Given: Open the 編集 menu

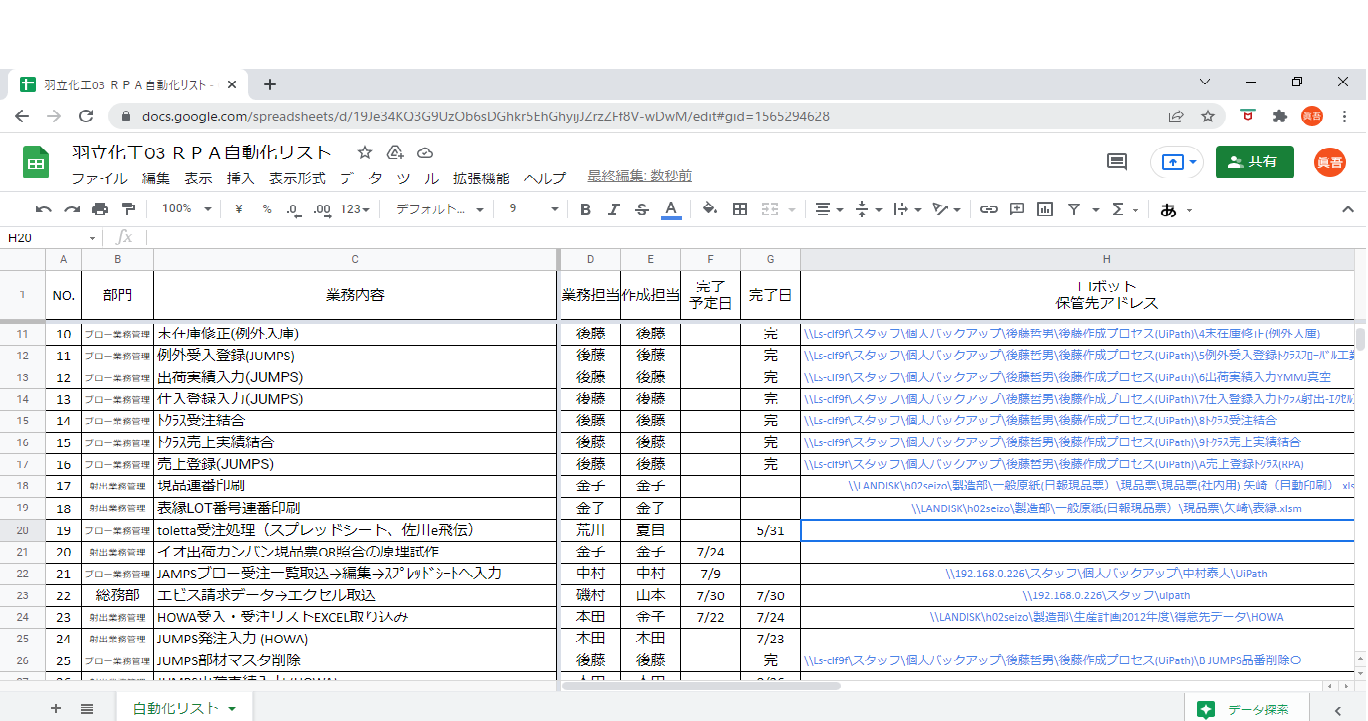Looking at the screenshot, I should [x=156, y=179].
